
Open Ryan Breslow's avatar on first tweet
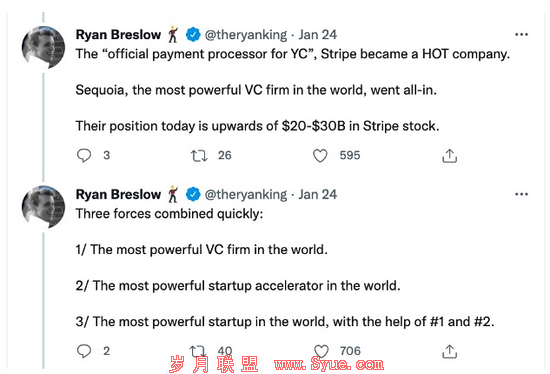click(x=43, y=47)
